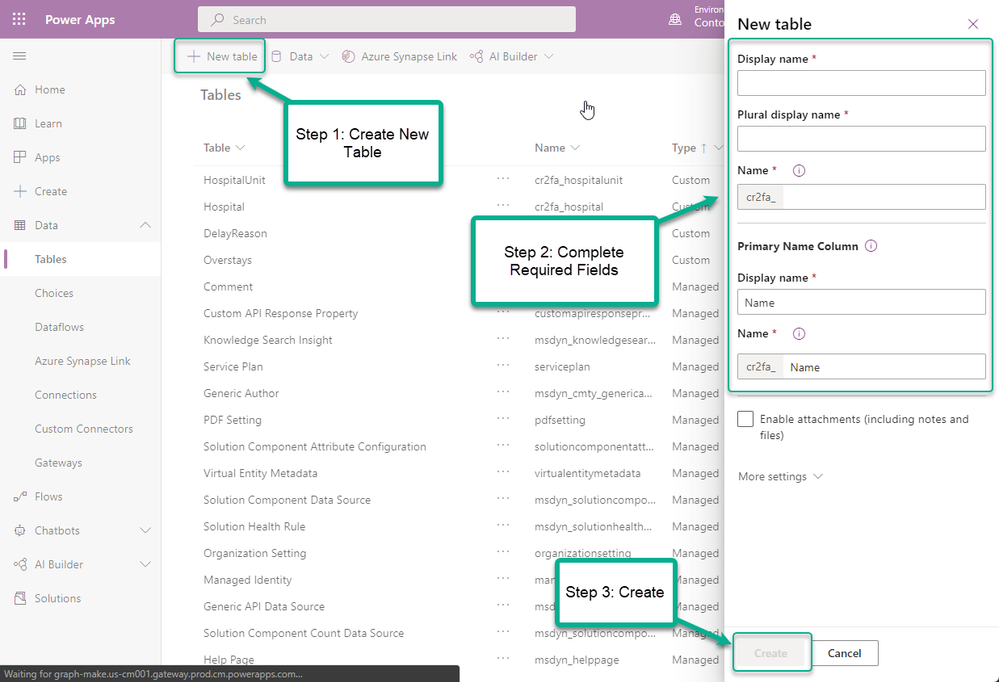
Task: Open the Organization Setting table
Action: point(255,553)
